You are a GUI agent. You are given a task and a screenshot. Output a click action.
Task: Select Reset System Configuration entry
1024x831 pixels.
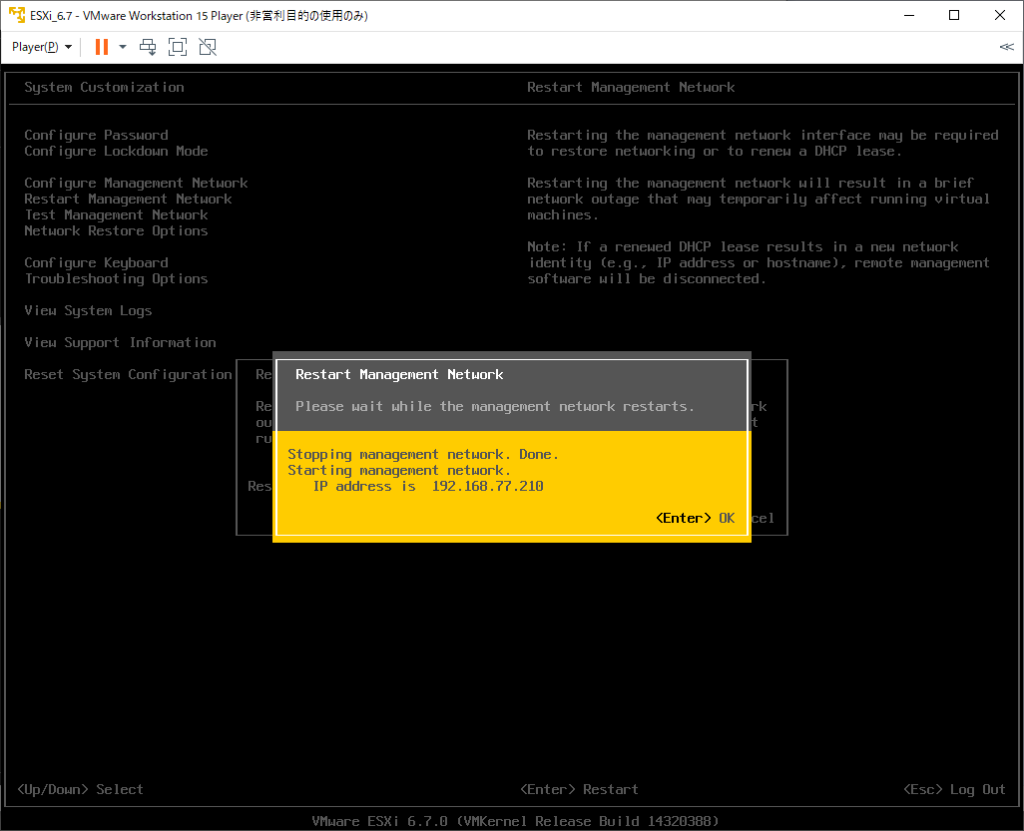[x=128, y=374]
